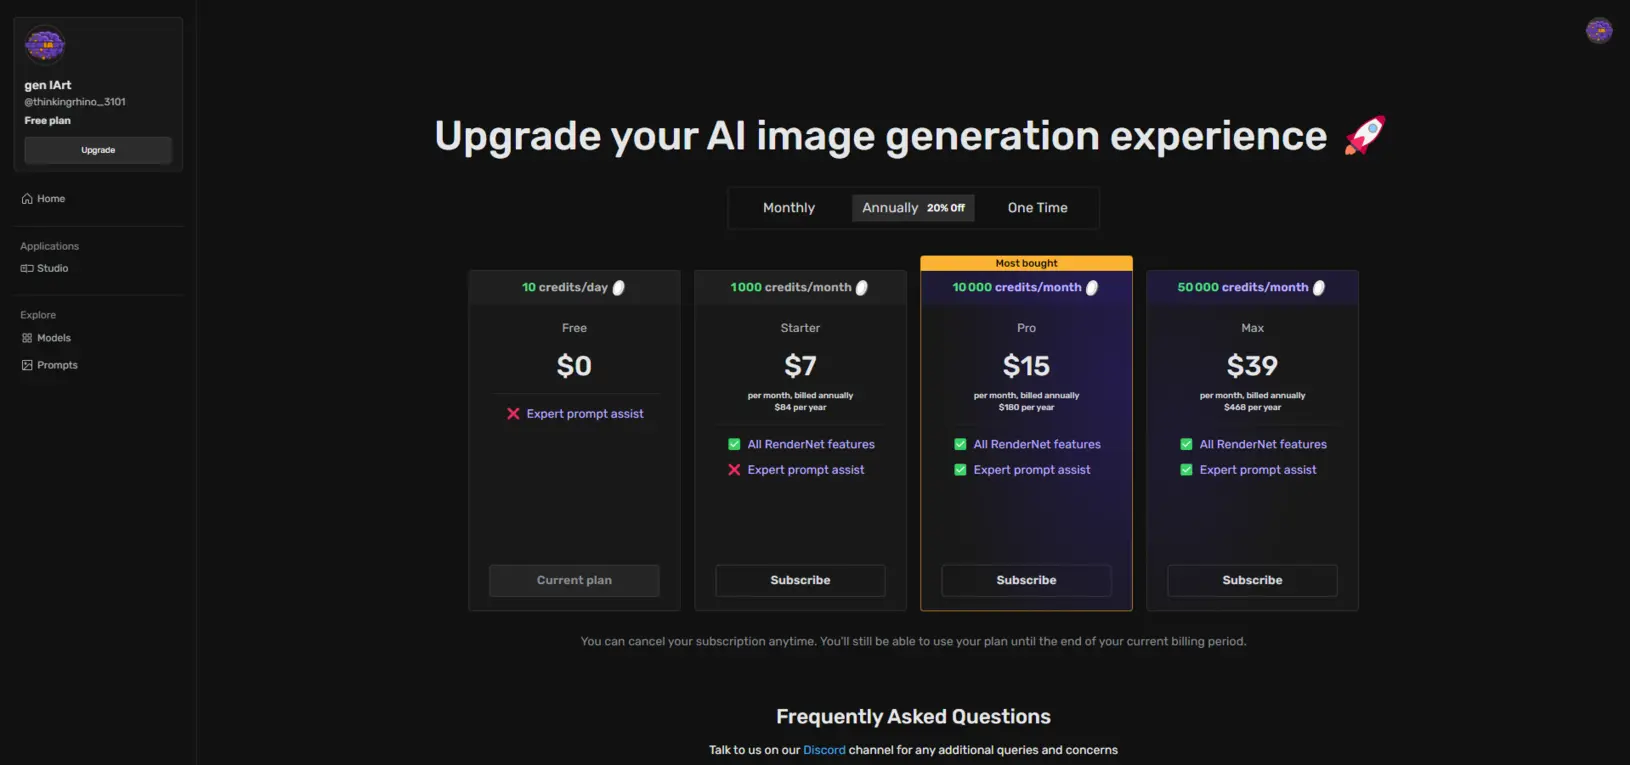Subscribe to the Starter plan
This screenshot has height=765, width=1630.
(x=800, y=581)
